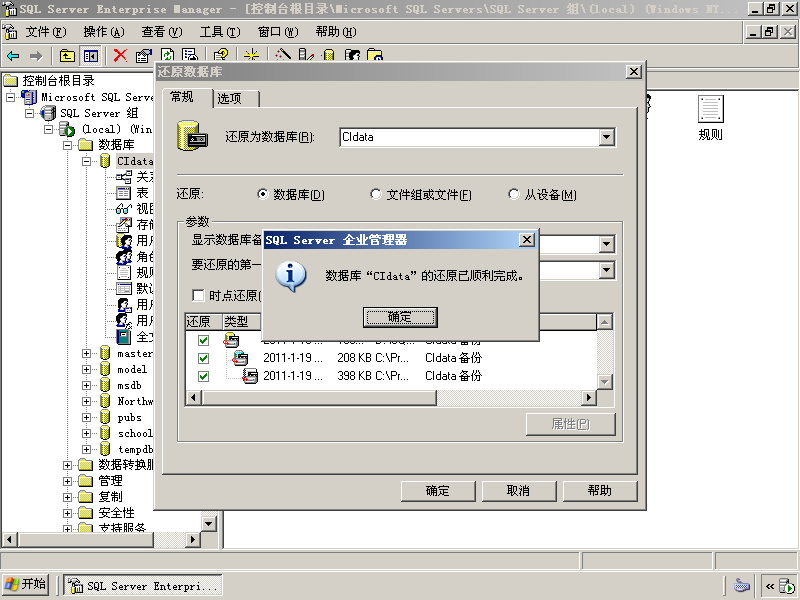The image size is (800, 600).
Task: Select the 从设备 radio button
Action: click(x=514, y=194)
